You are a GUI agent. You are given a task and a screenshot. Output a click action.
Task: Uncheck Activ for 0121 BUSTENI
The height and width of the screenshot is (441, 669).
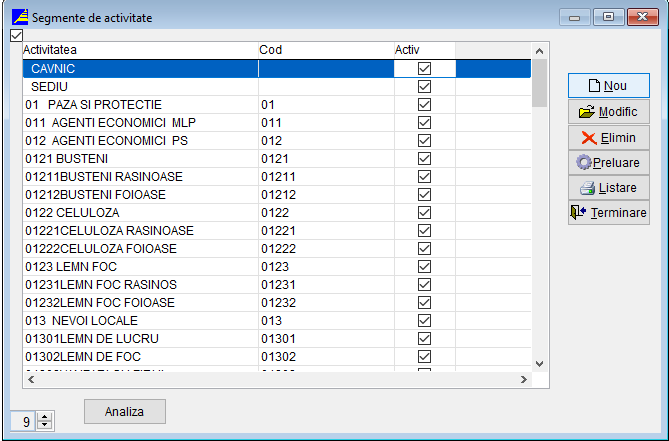[424, 159]
